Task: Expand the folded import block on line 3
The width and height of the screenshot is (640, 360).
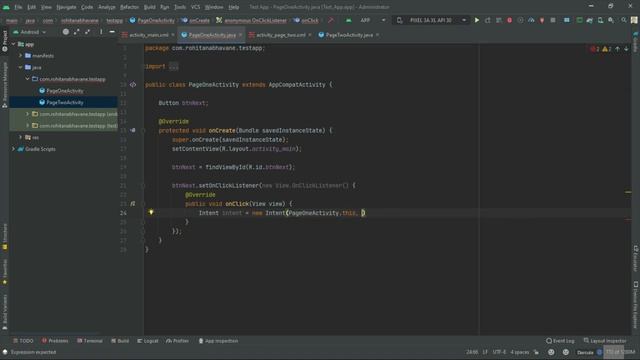Action: click(x=173, y=66)
